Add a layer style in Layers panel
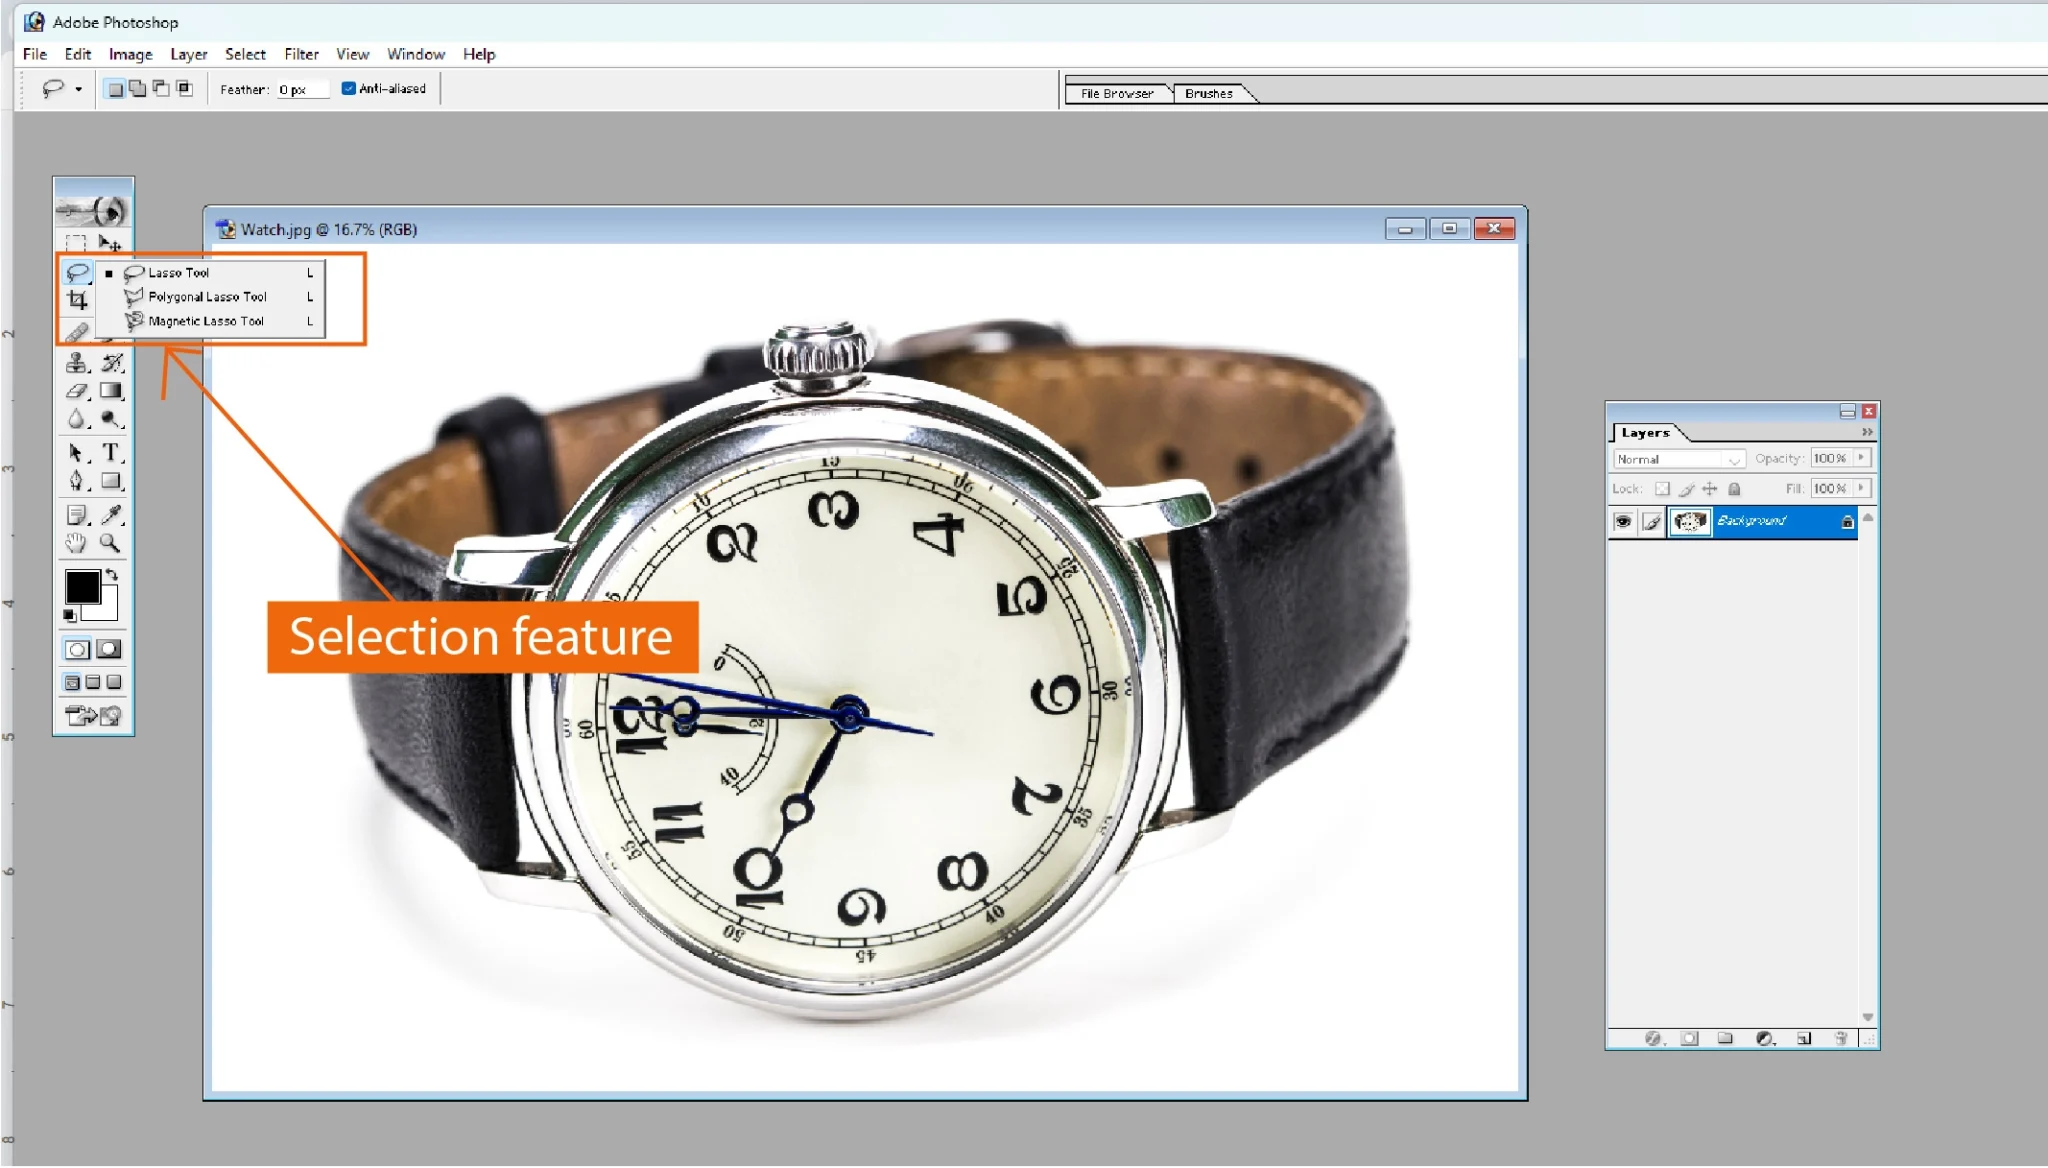This screenshot has height=1168, width=2048. point(1652,1039)
